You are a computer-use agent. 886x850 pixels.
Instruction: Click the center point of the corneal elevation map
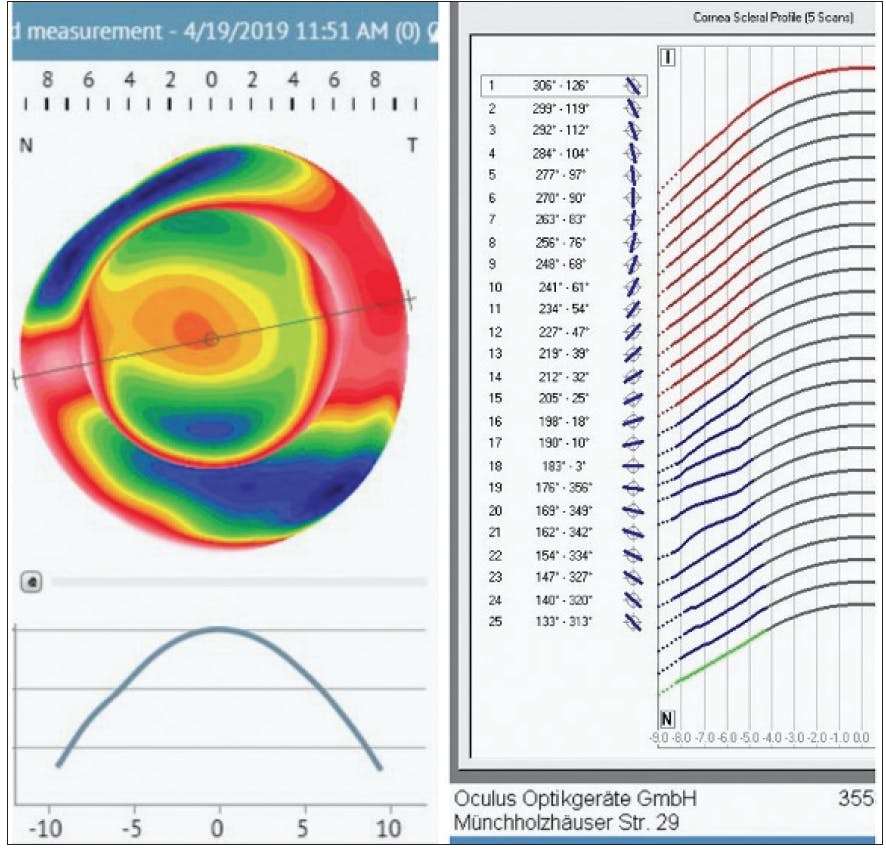211,339
